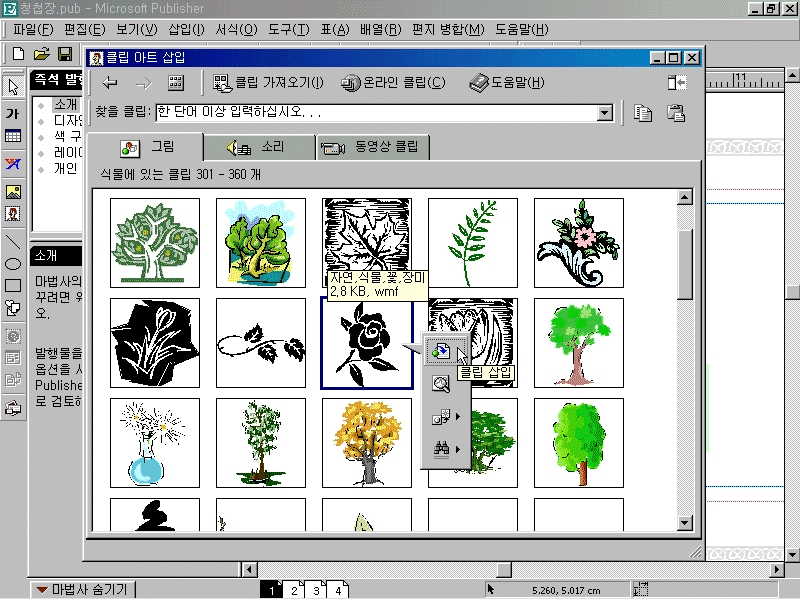The image size is (800, 600).
Task: Open the binoculars find-similar-clips submenu
Action: (445, 449)
